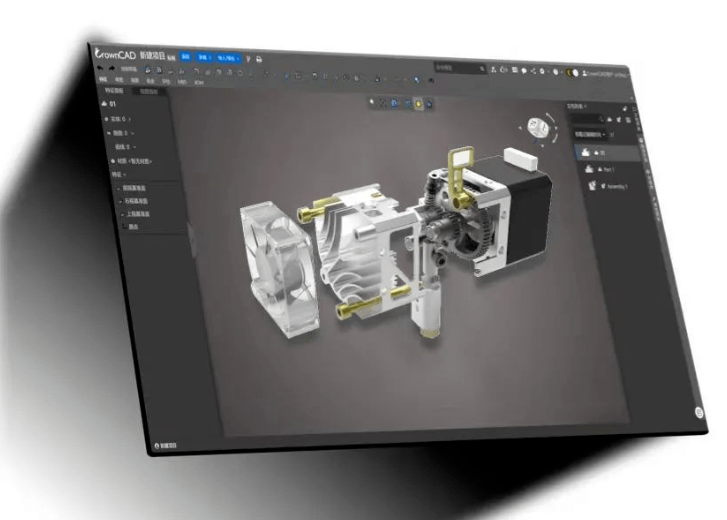Click the grid/table icon in the header
The image size is (727, 520).
pyautogui.click(x=514, y=70)
